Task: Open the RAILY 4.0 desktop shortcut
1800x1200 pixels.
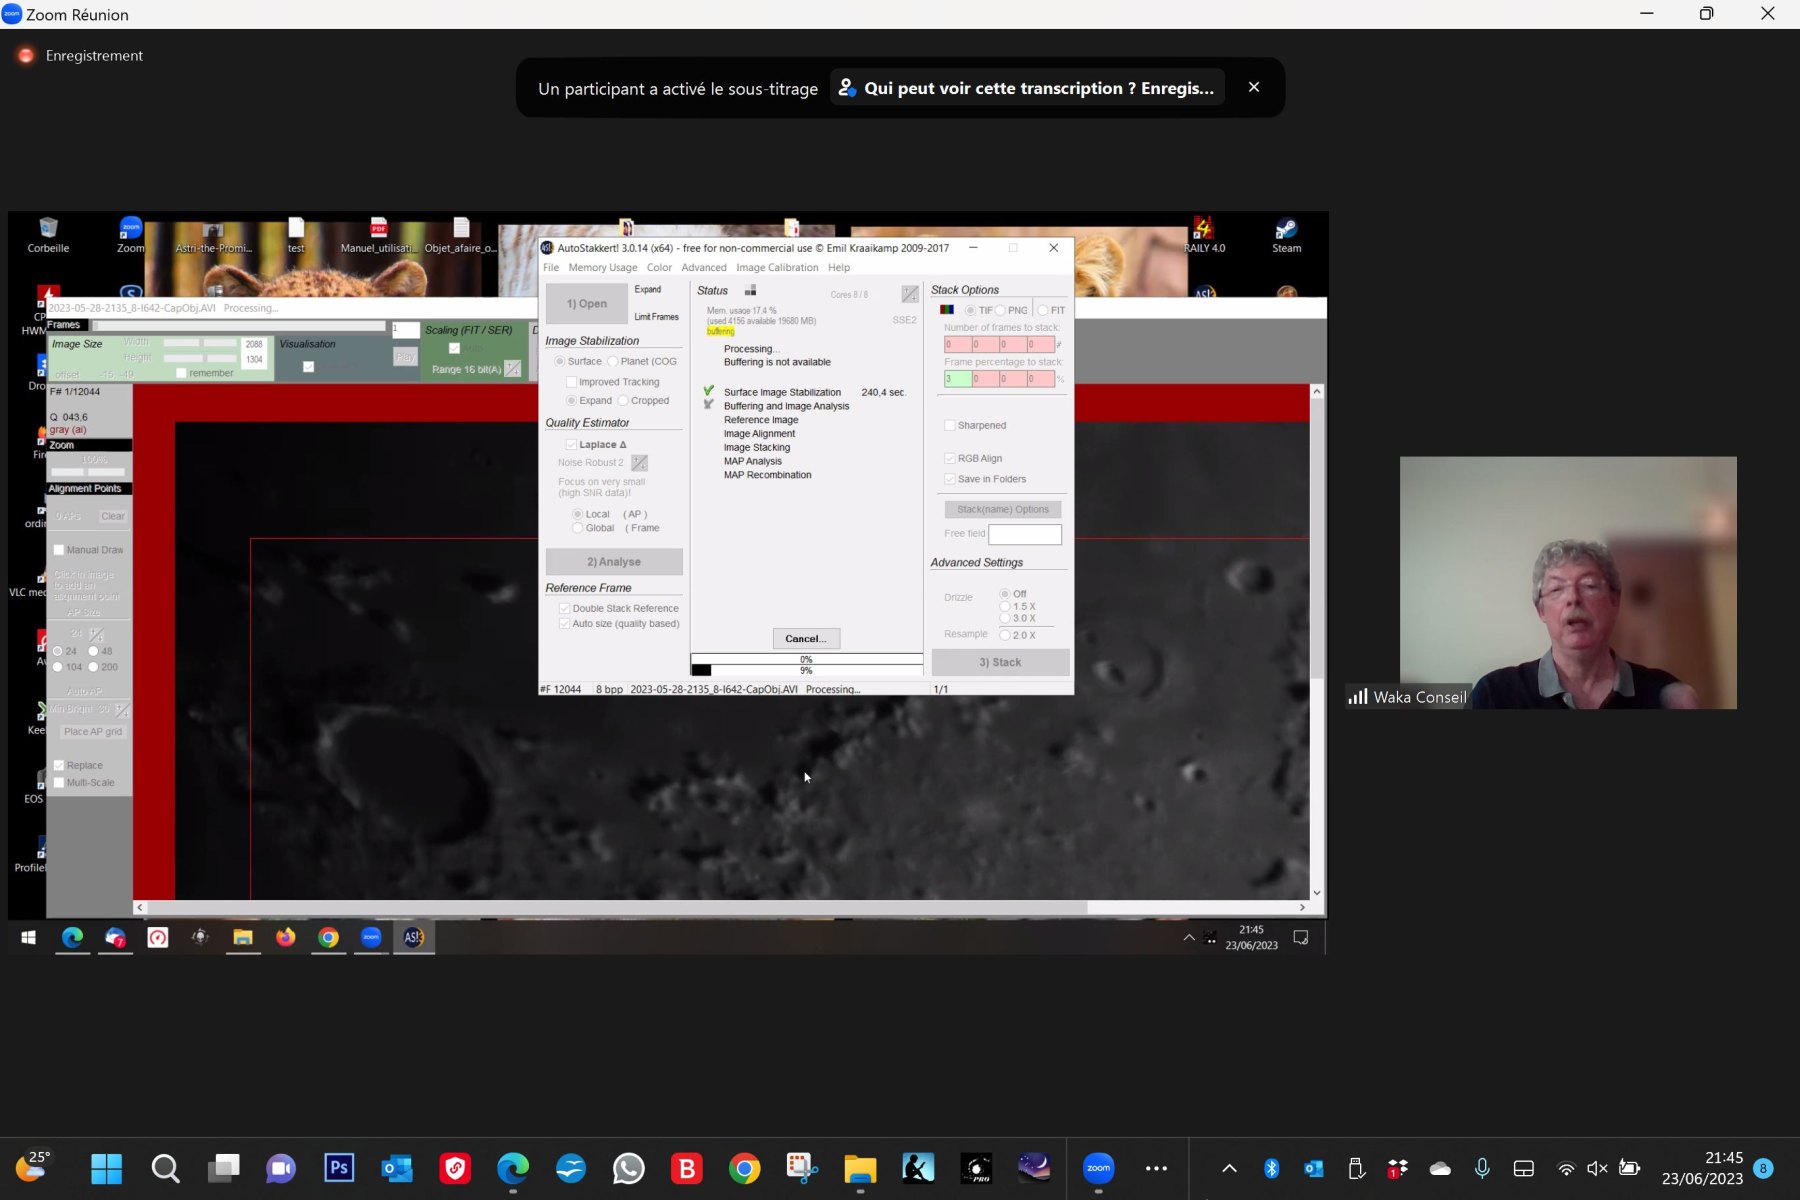Action: 1204,236
